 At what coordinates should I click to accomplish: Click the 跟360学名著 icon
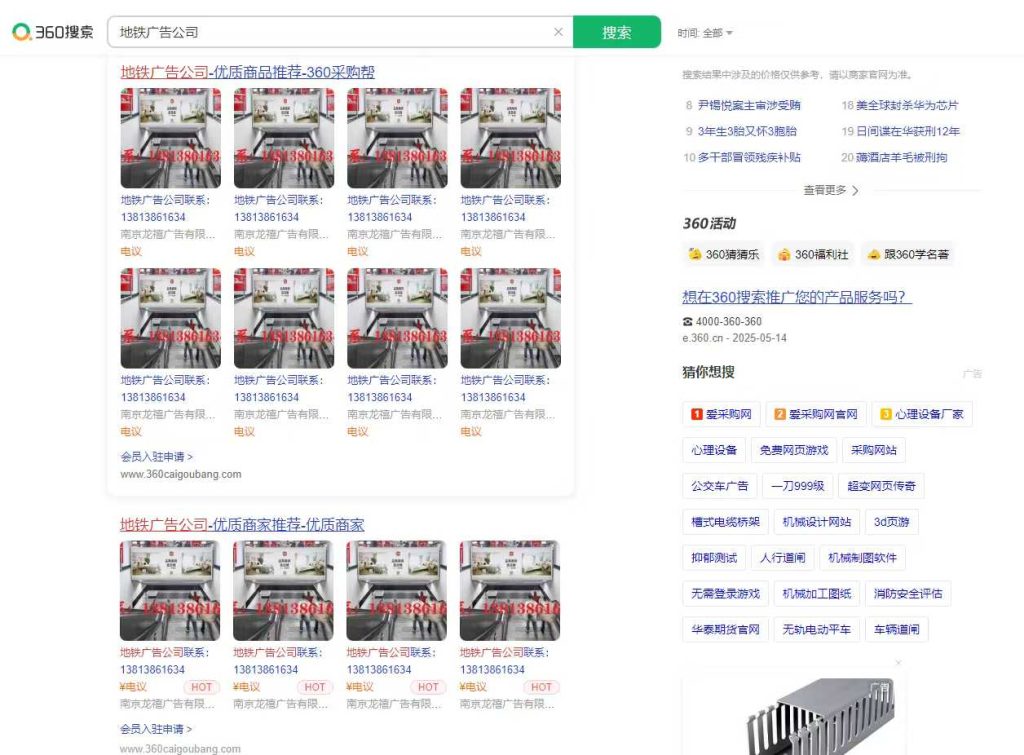coord(873,254)
